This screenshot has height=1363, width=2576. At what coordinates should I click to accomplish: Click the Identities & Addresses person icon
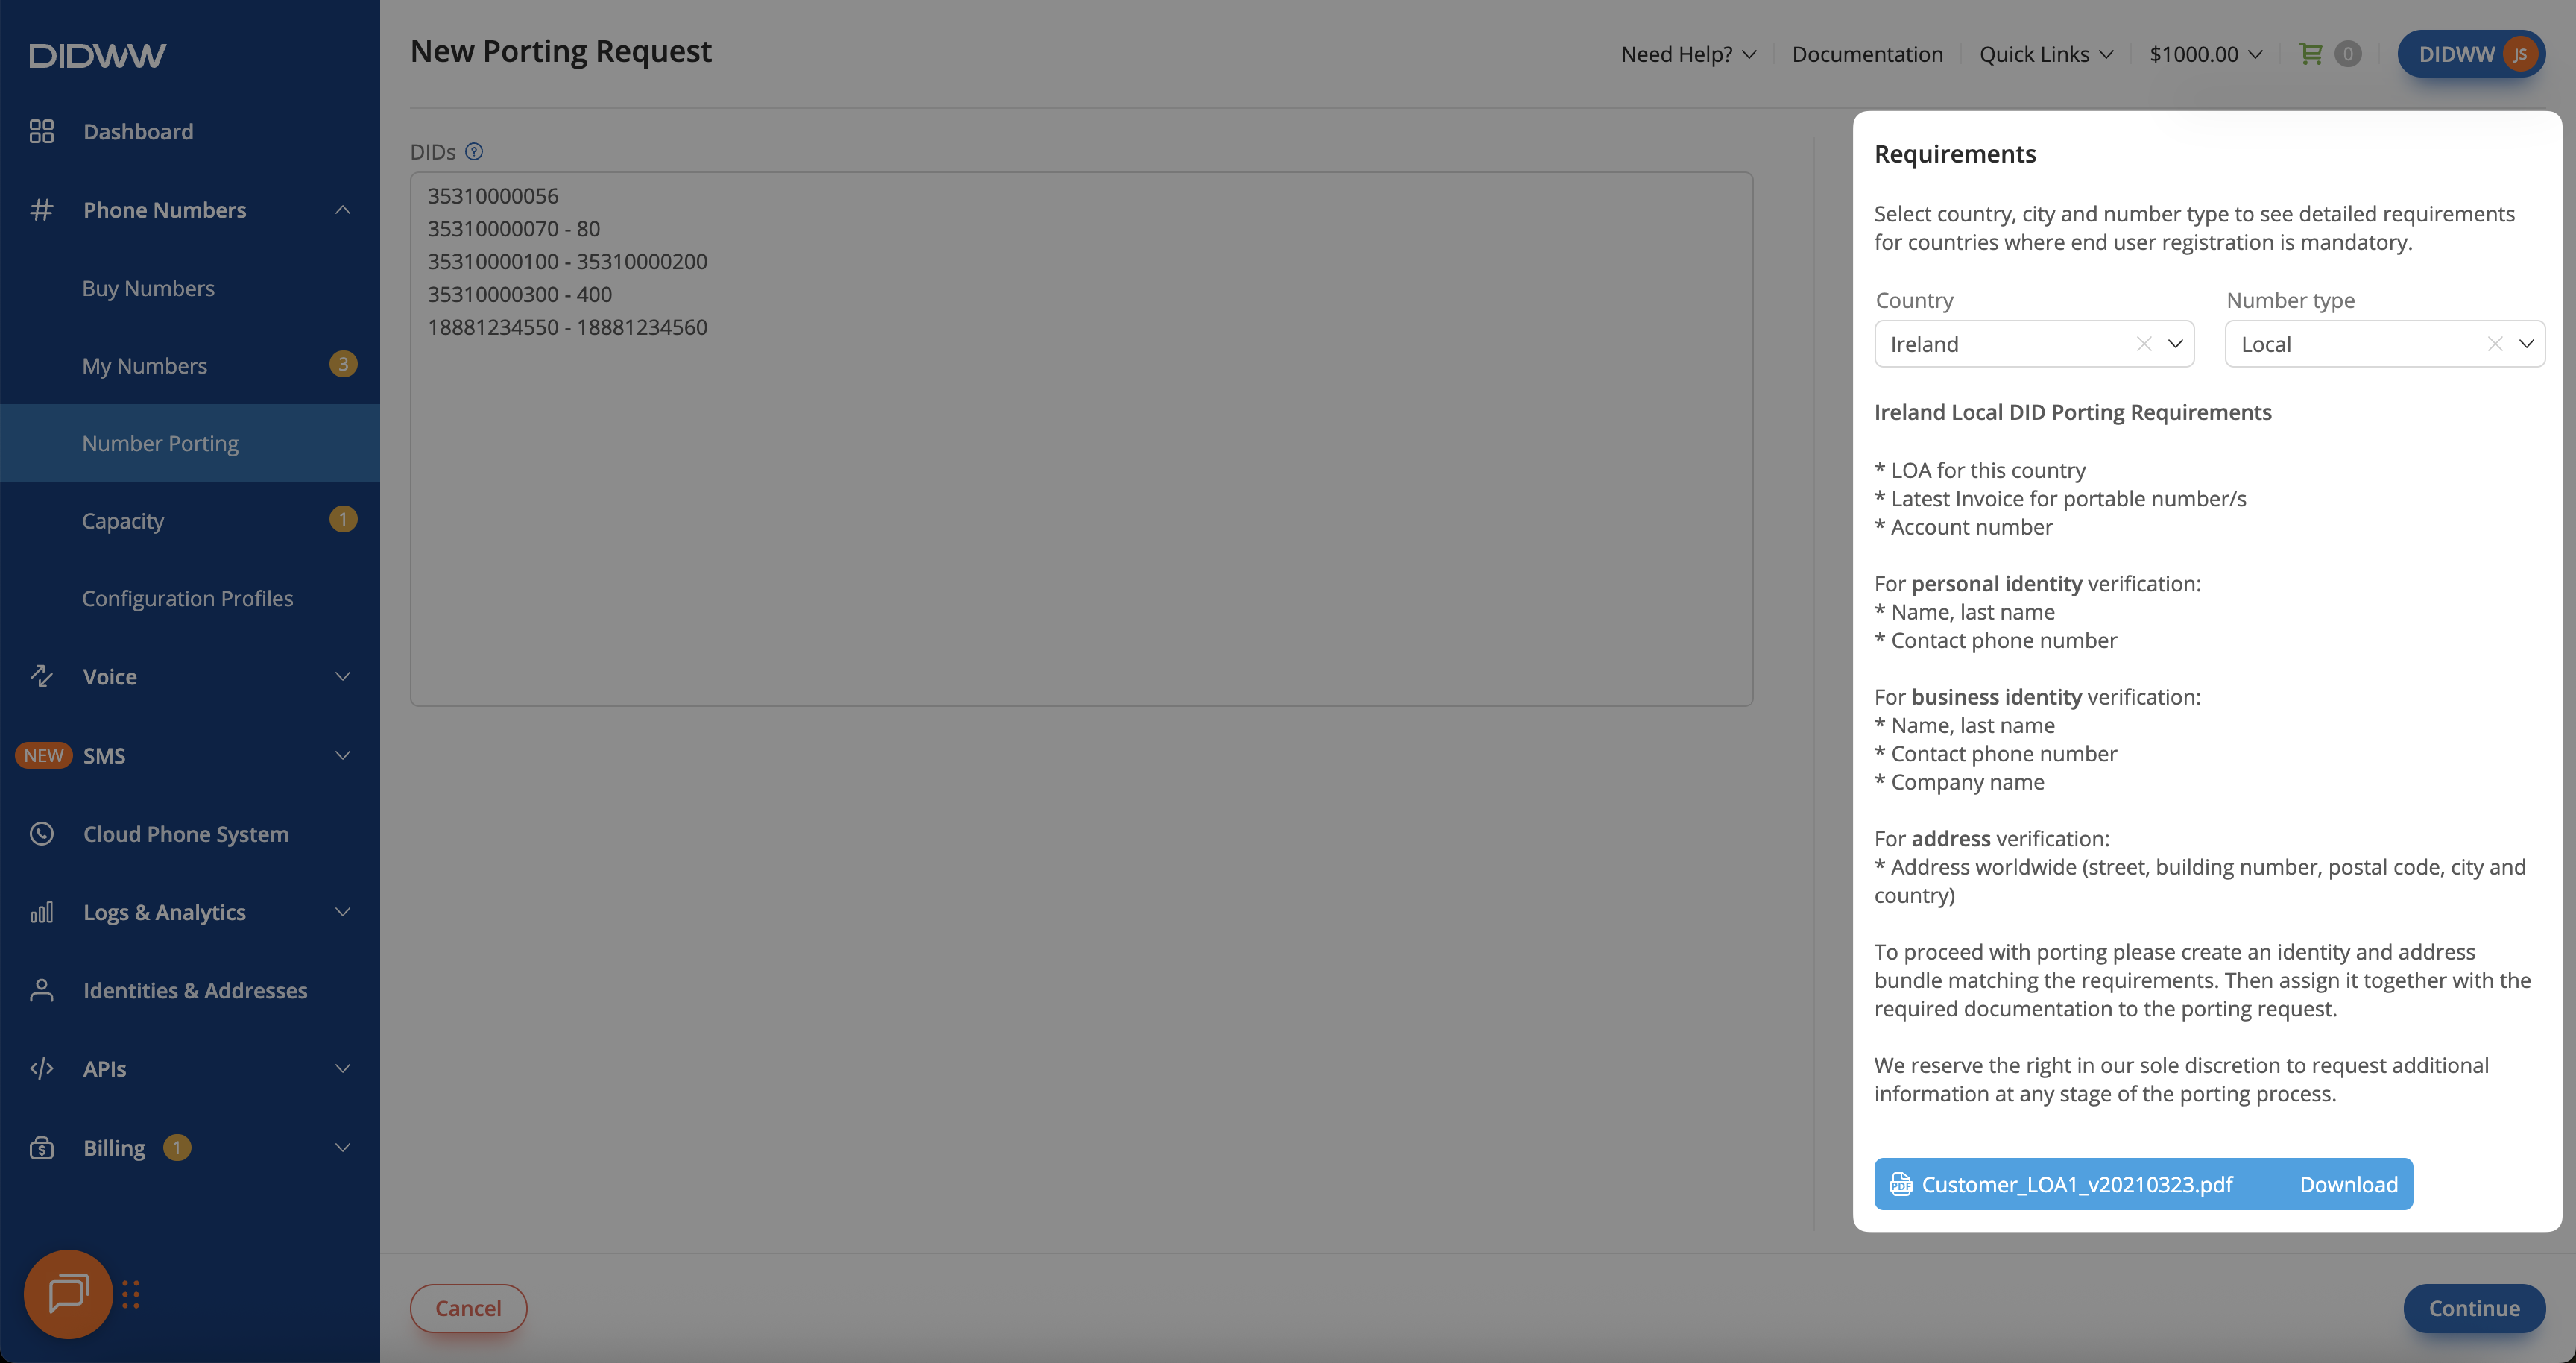41,990
